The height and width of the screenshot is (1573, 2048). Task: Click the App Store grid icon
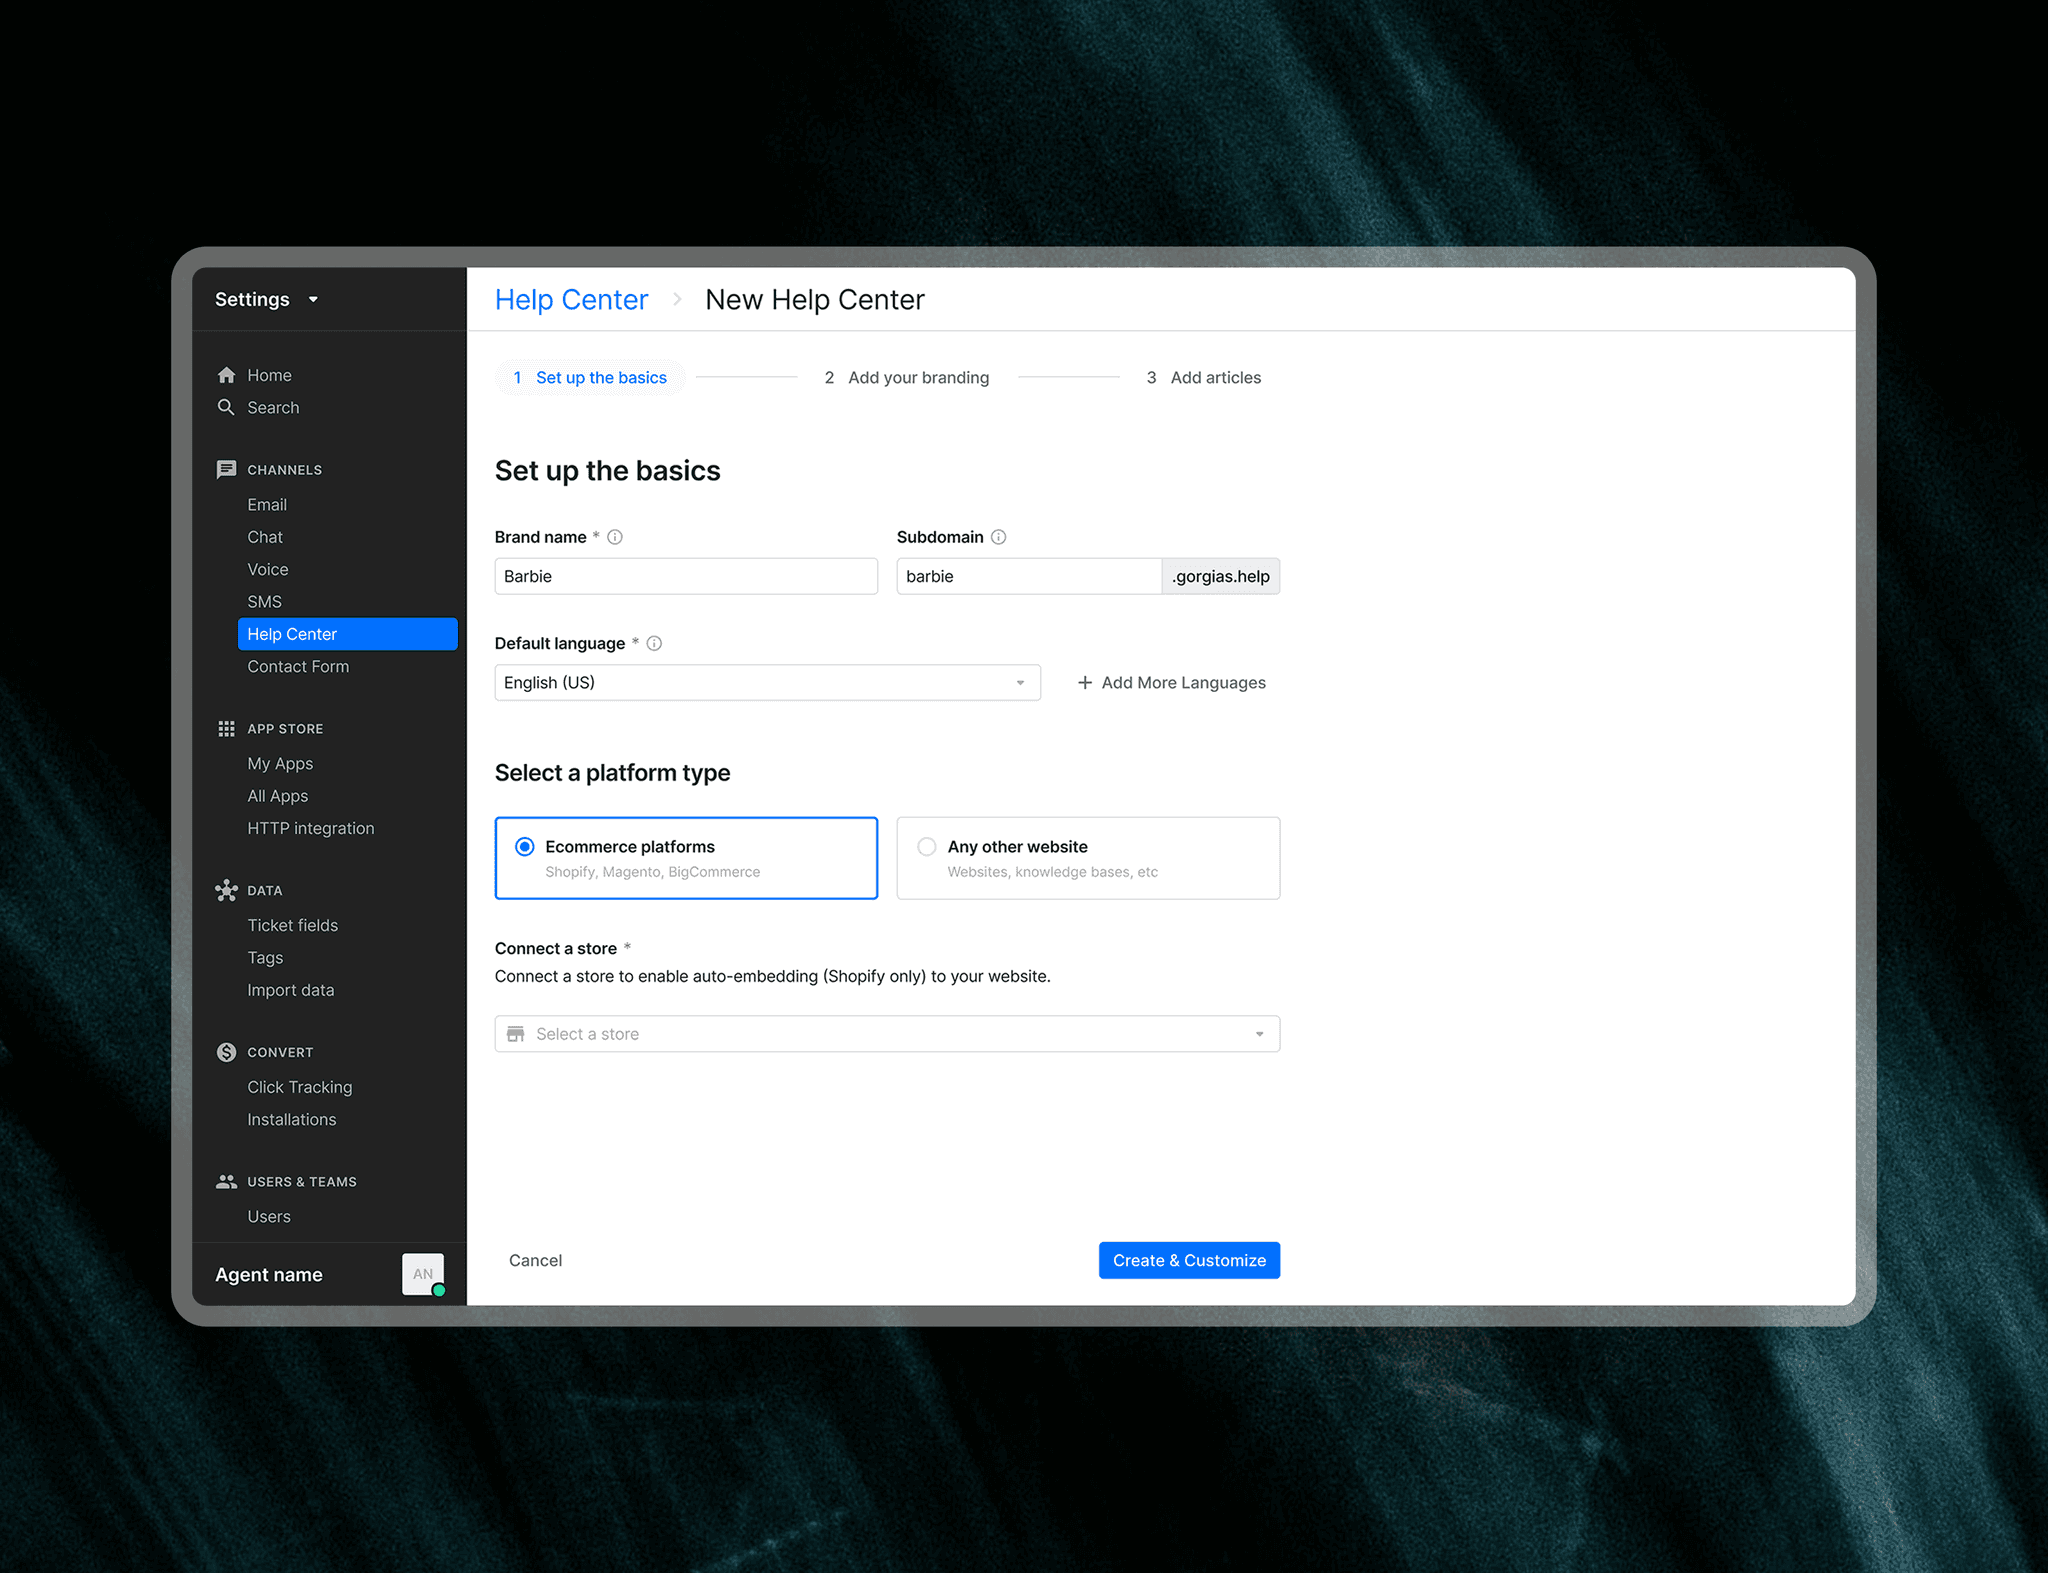[x=226, y=729]
